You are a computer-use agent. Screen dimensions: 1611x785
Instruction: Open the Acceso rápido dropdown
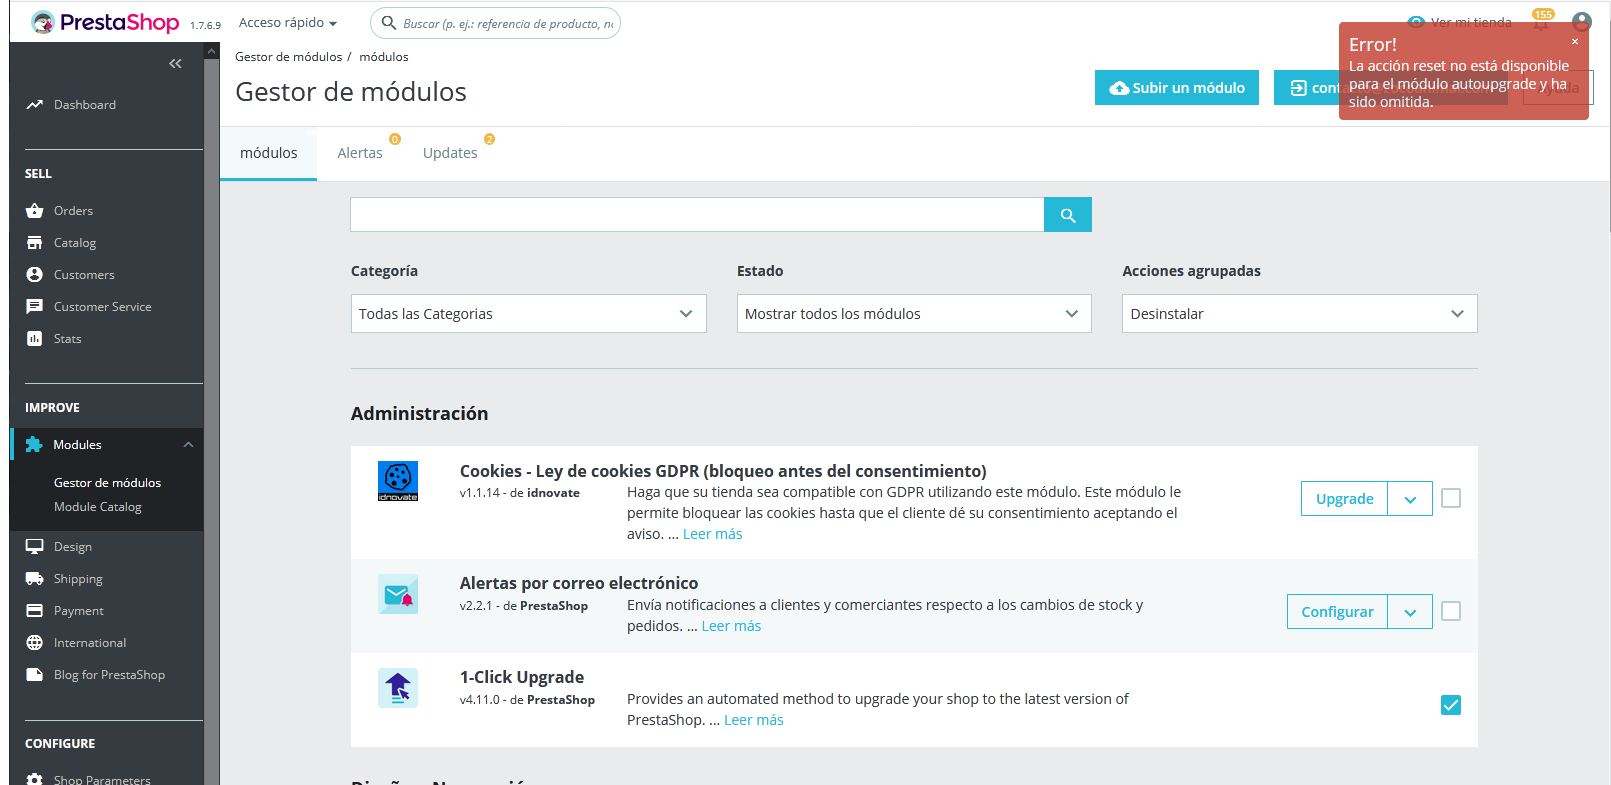[288, 22]
